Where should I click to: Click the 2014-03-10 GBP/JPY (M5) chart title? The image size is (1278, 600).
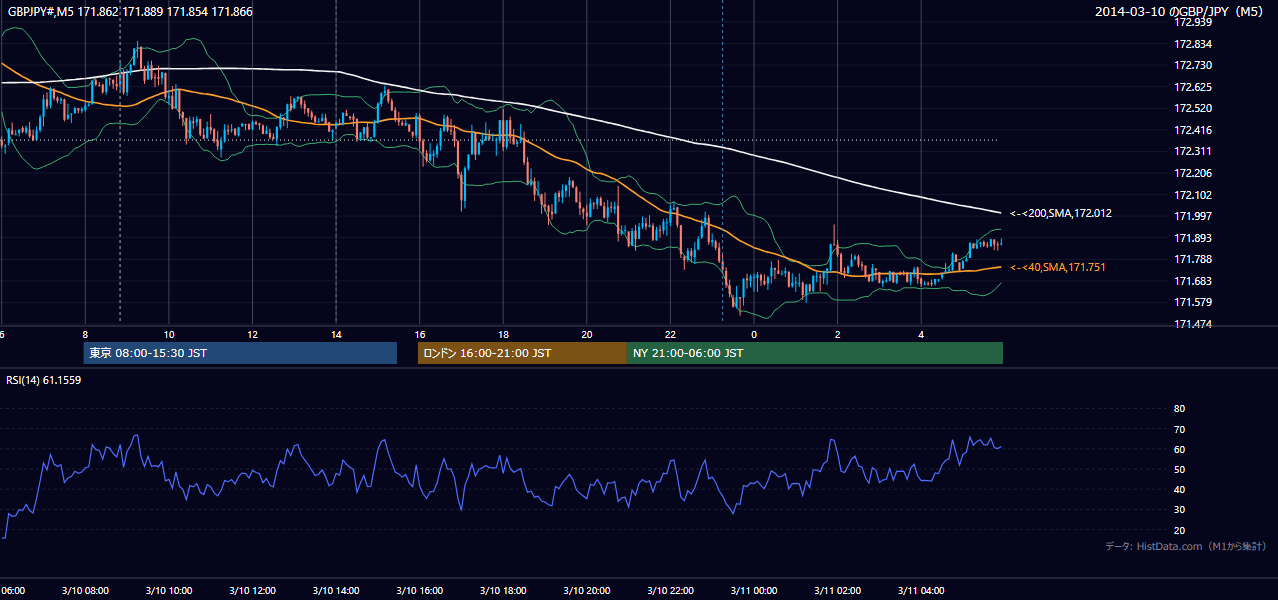tap(1180, 12)
